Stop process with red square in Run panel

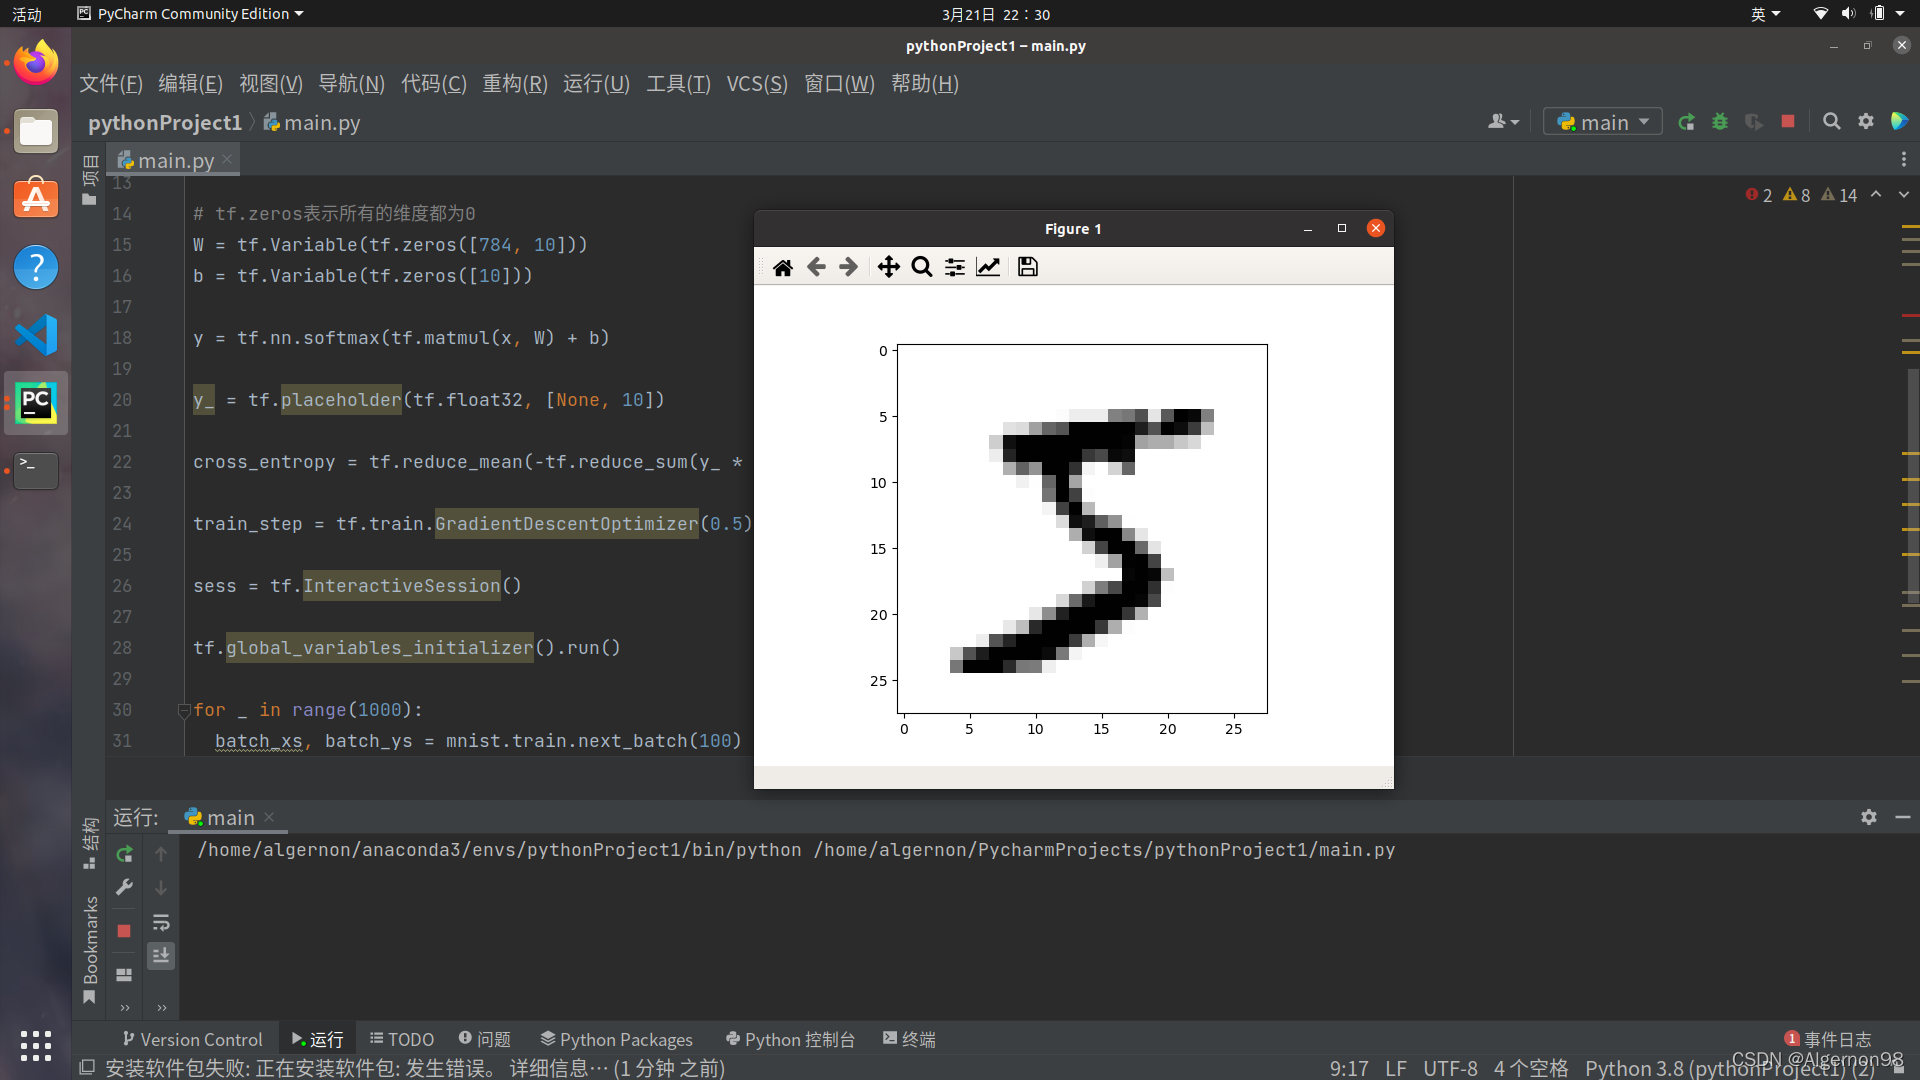tap(124, 931)
